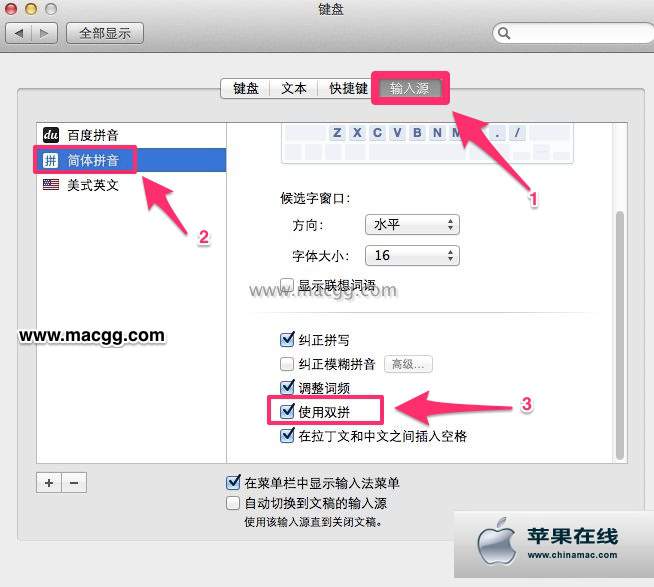Select 百度拼音 input source
The image size is (654, 587).
131,135
